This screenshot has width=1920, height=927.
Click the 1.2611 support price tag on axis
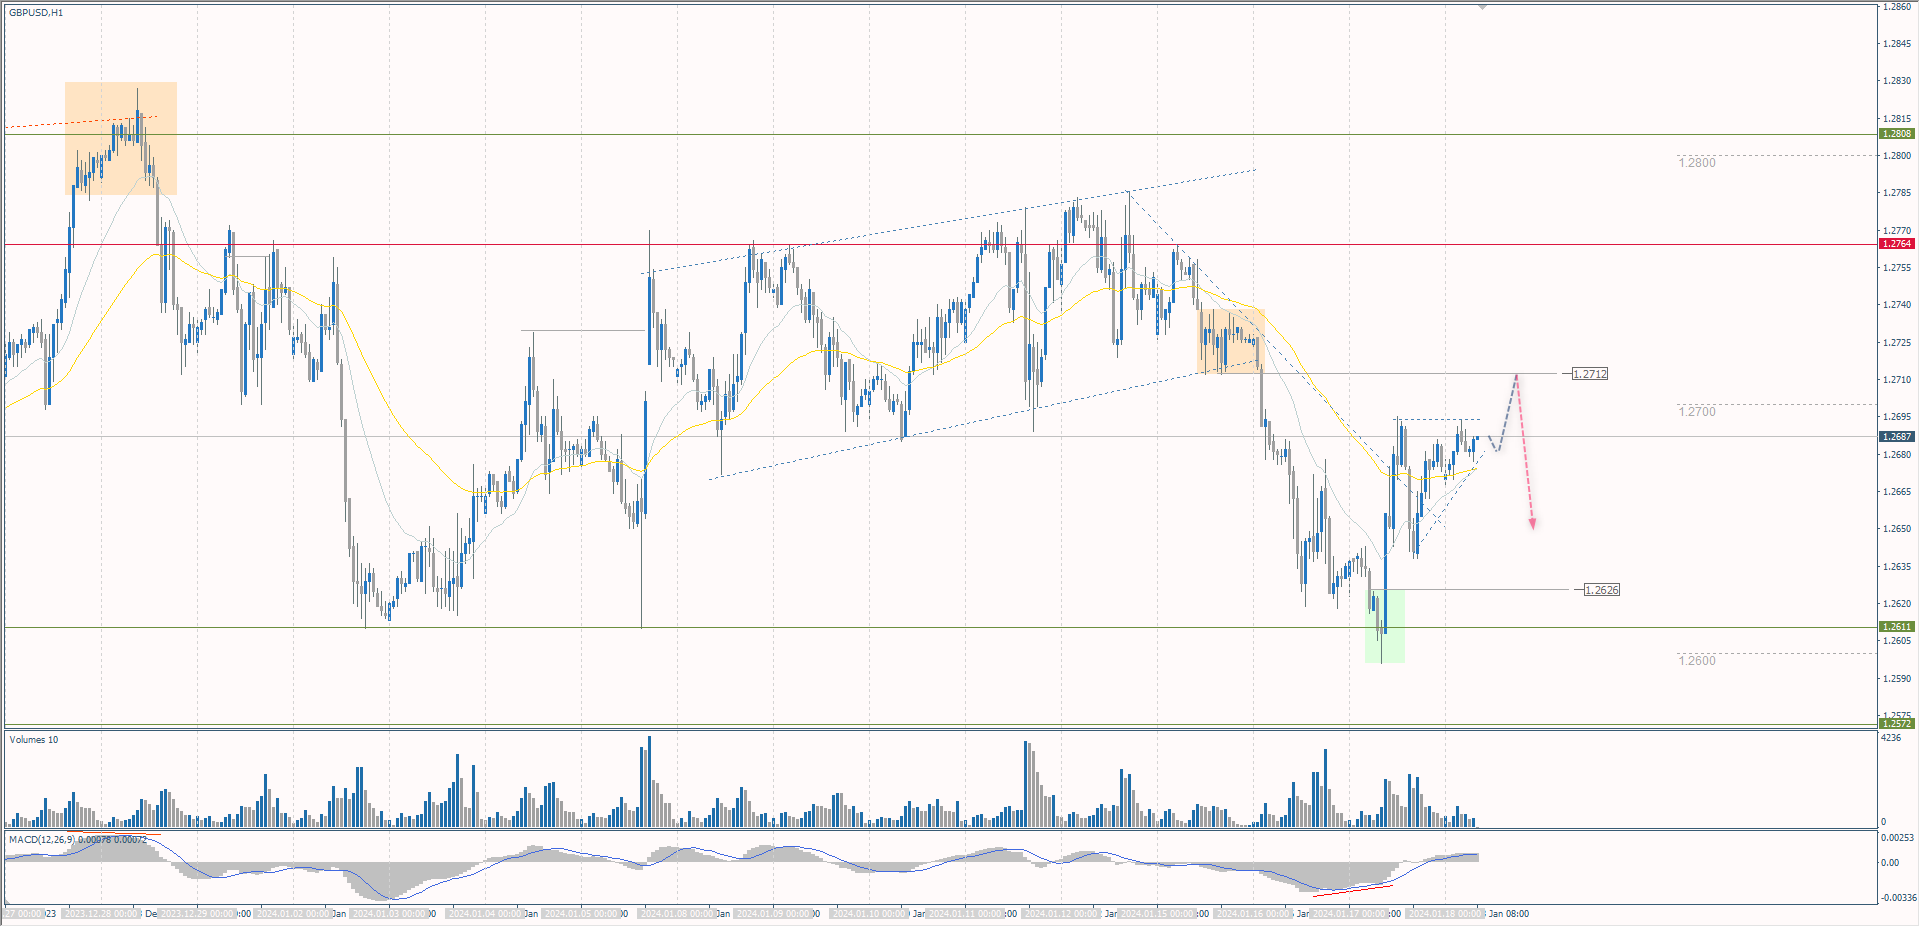click(1897, 626)
